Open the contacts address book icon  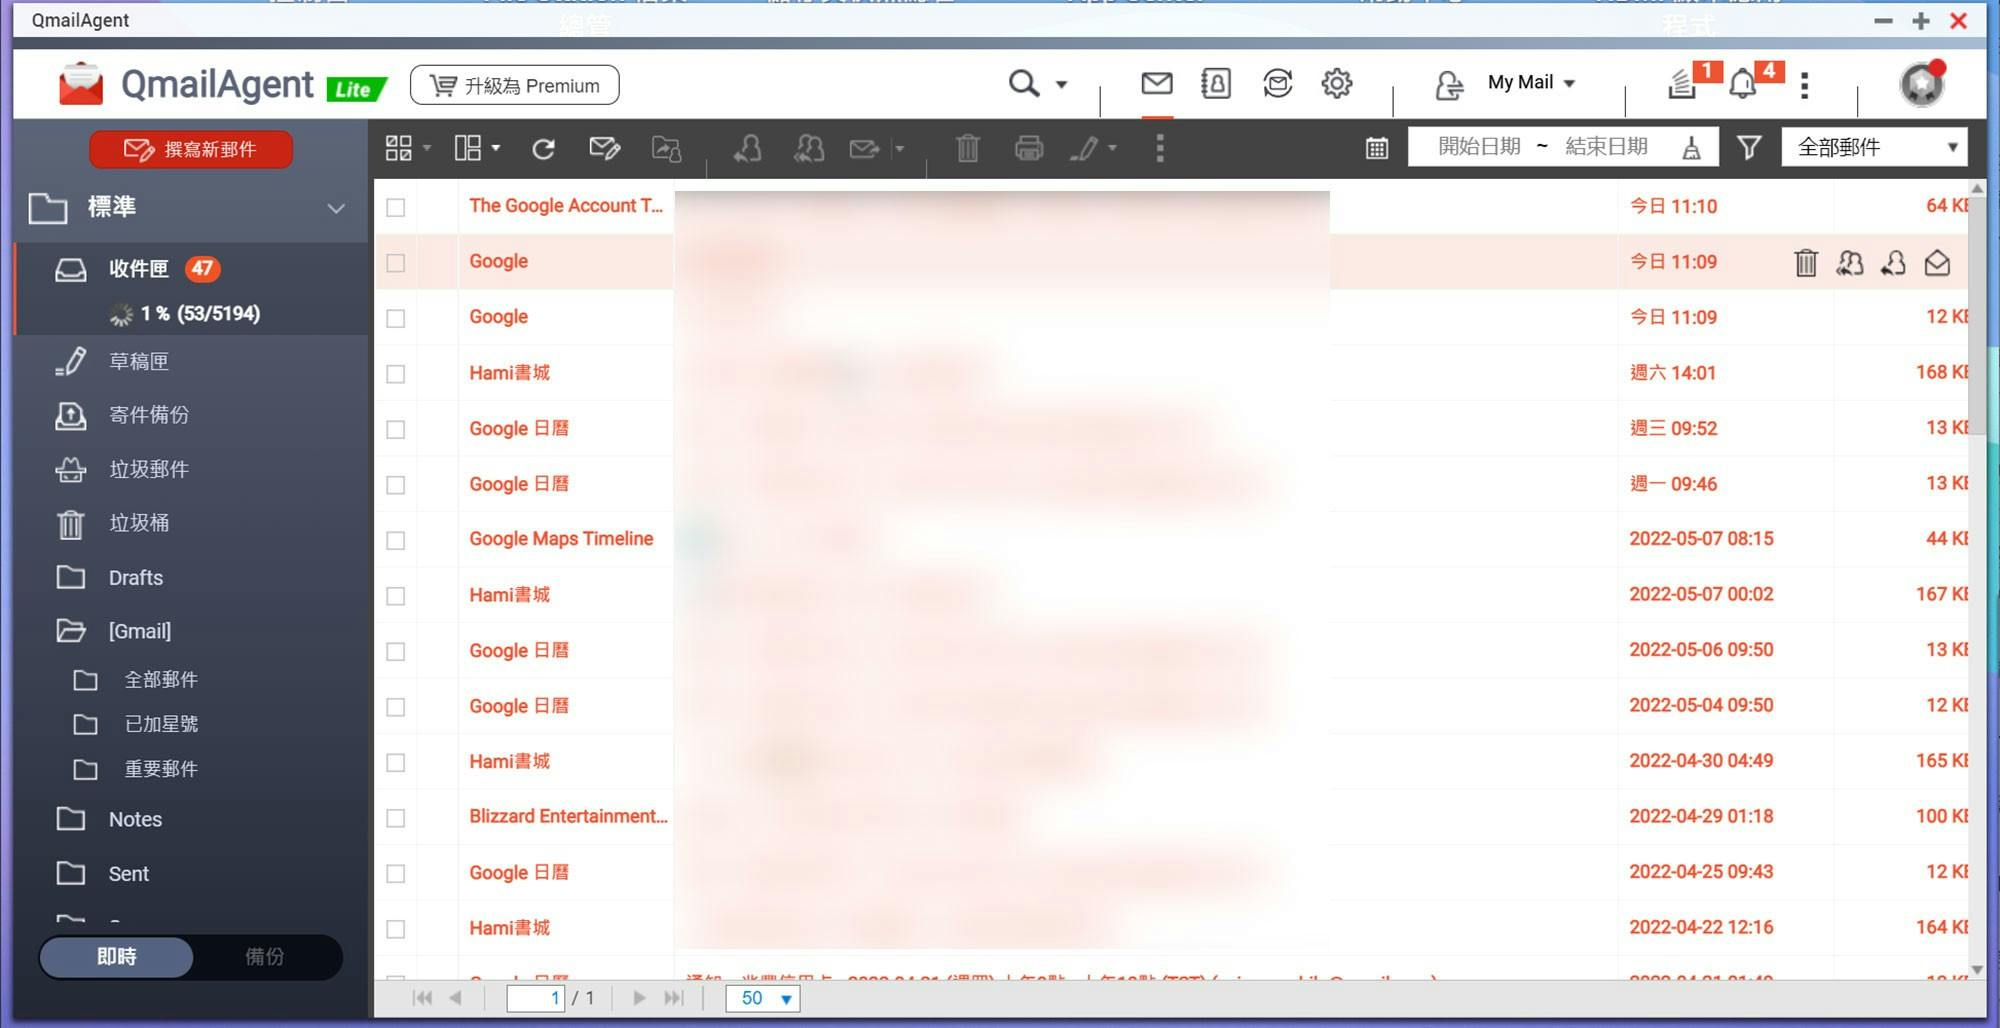coord(1216,84)
